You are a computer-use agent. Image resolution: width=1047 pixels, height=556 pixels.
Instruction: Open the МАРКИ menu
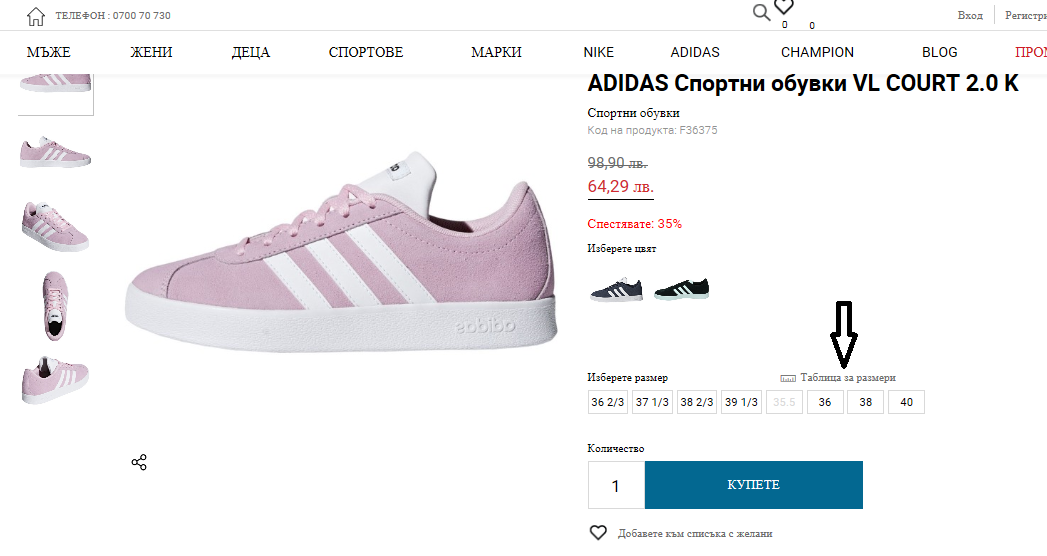(x=496, y=52)
